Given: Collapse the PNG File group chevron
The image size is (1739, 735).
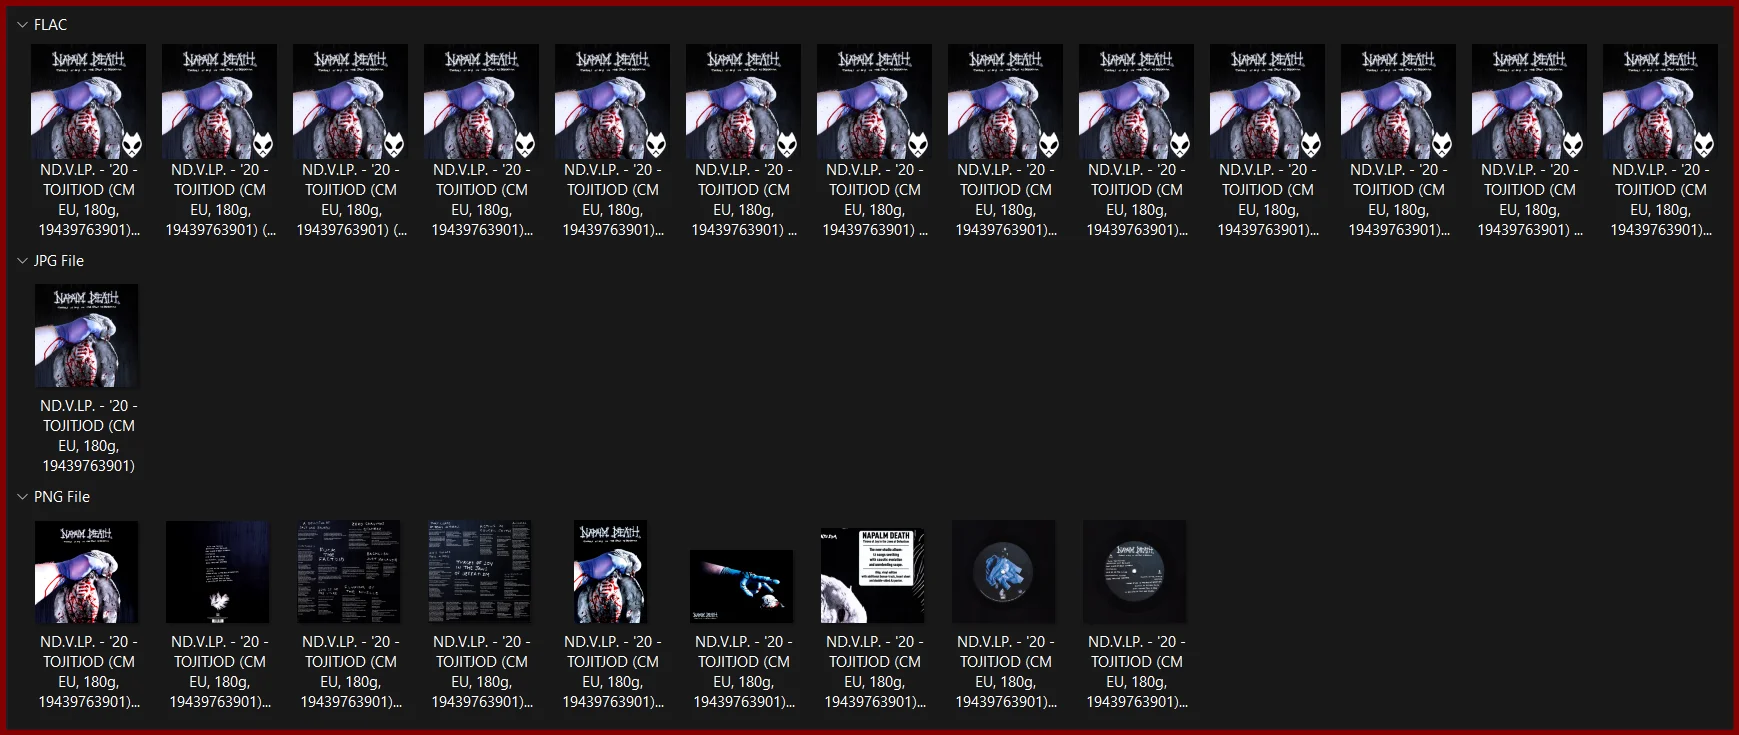Looking at the screenshot, I should [22, 497].
